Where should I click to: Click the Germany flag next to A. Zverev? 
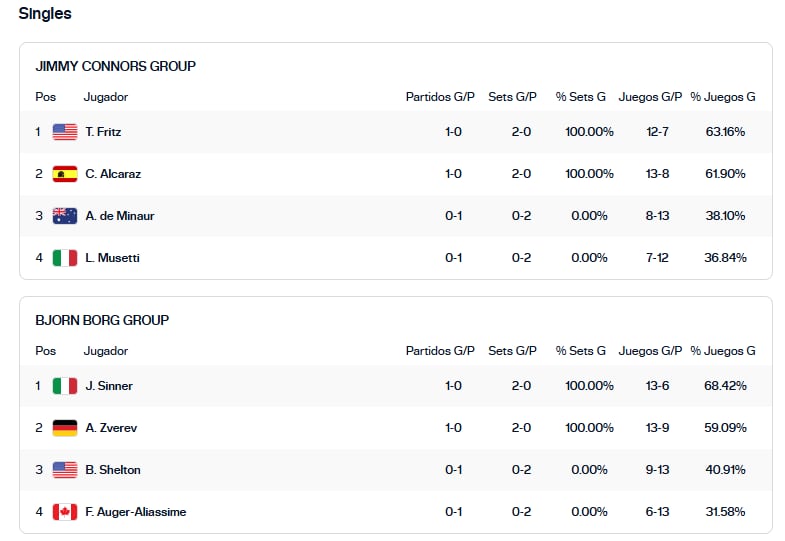tap(65, 428)
